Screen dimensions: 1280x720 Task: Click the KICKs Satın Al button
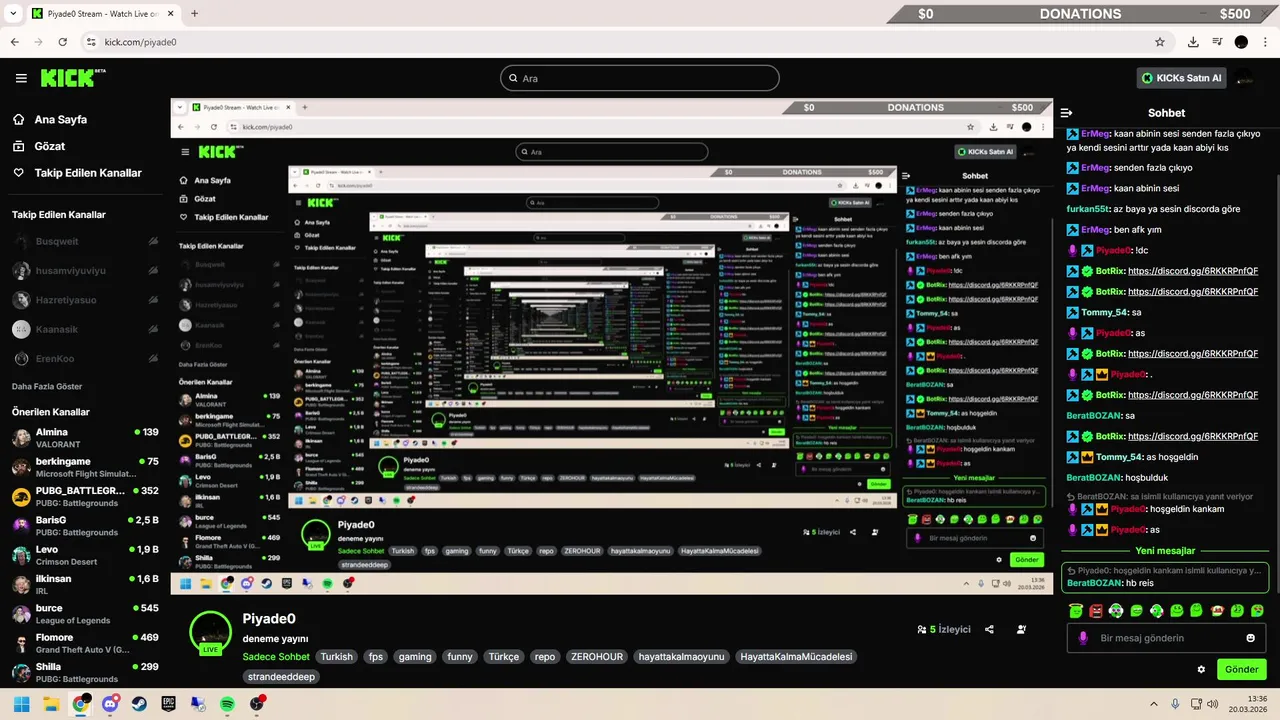coord(1182,78)
